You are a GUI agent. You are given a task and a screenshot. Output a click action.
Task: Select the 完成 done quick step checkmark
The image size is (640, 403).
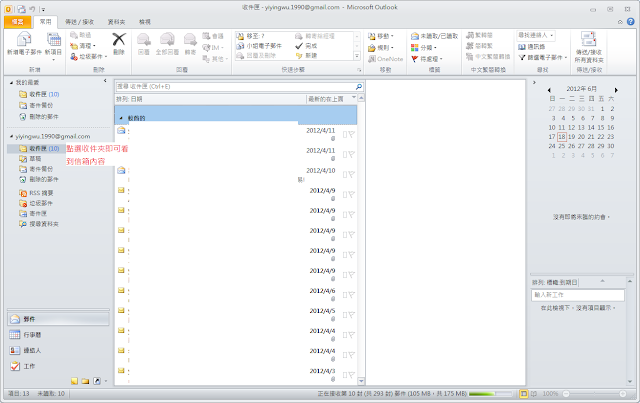click(299, 46)
